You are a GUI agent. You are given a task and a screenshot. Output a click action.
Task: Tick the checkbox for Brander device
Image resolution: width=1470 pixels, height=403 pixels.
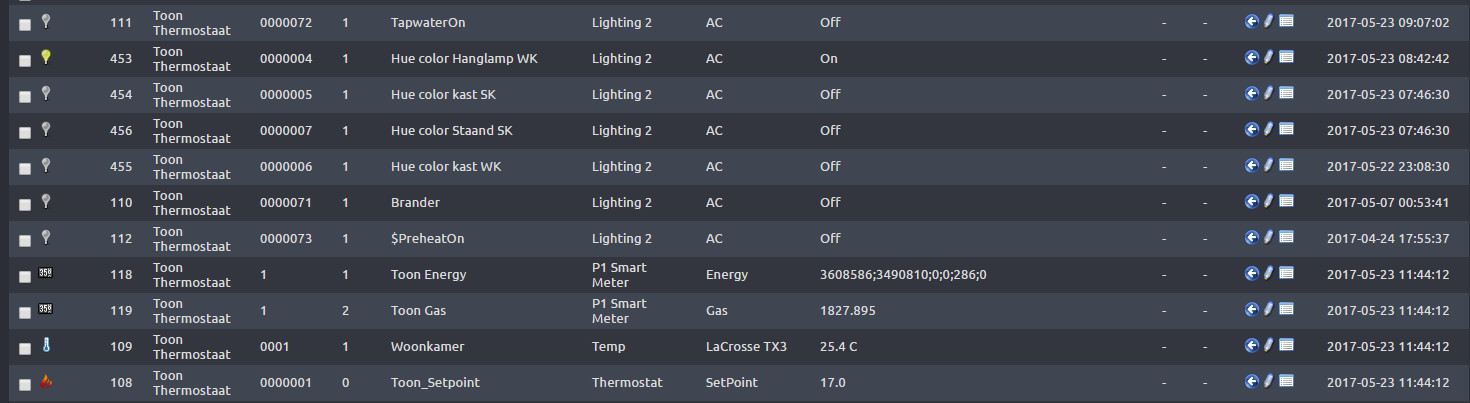[x=25, y=204]
